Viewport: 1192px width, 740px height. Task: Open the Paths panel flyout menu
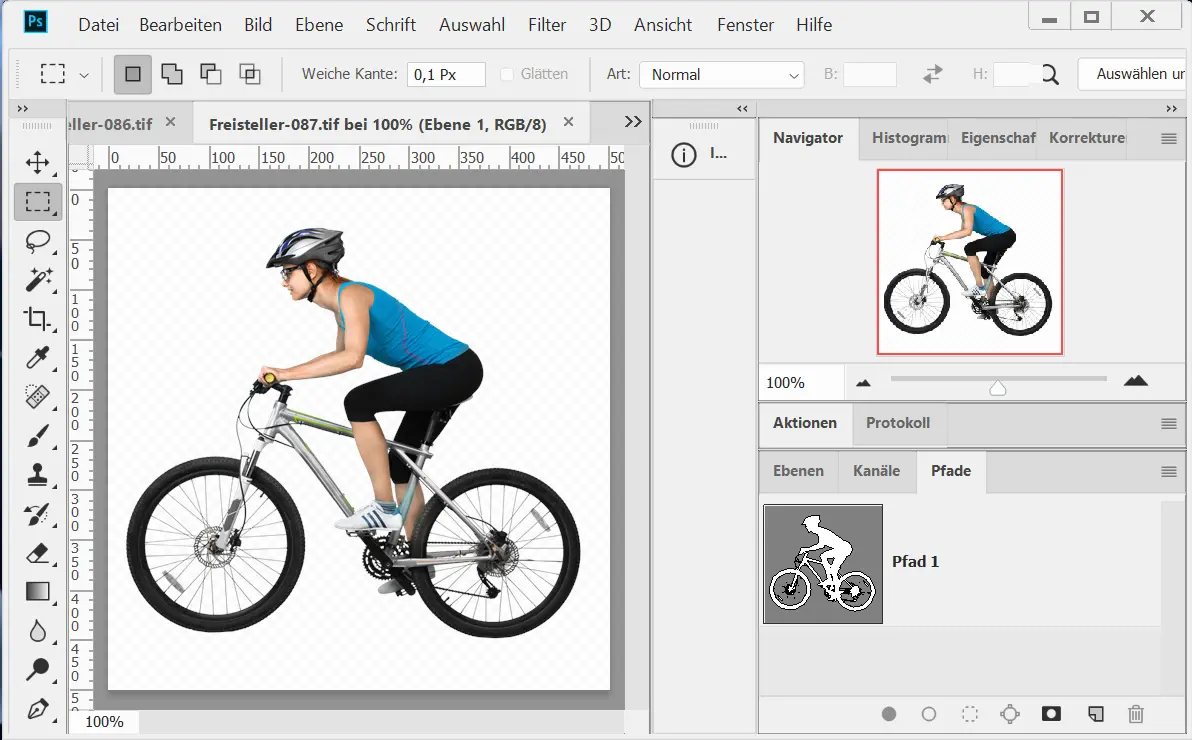point(1168,472)
